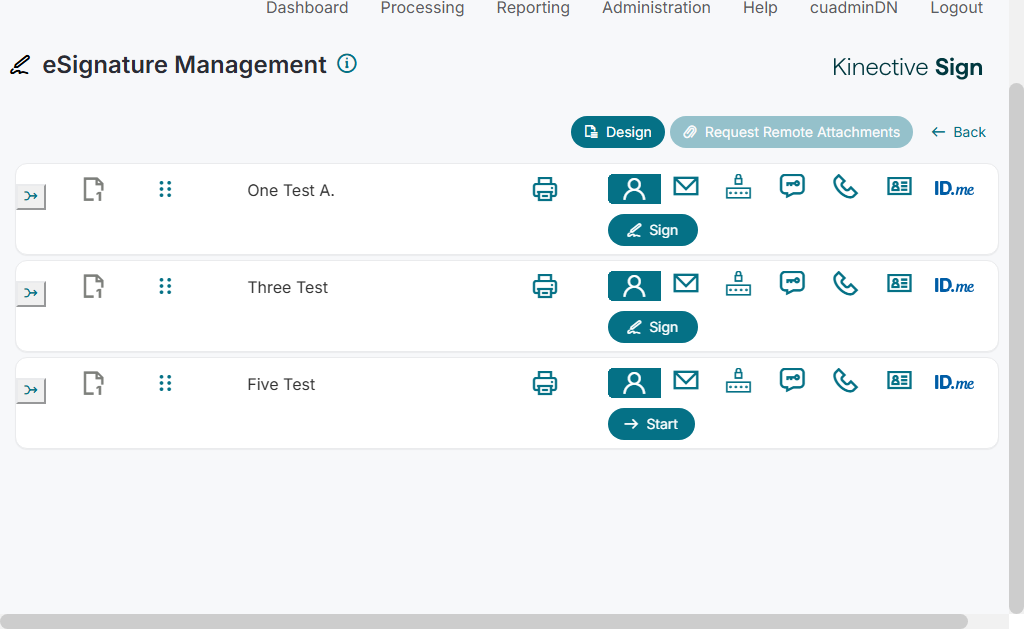Expand the One Test A. signer row
The image size is (1024, 629).
[x=31, y=197]
